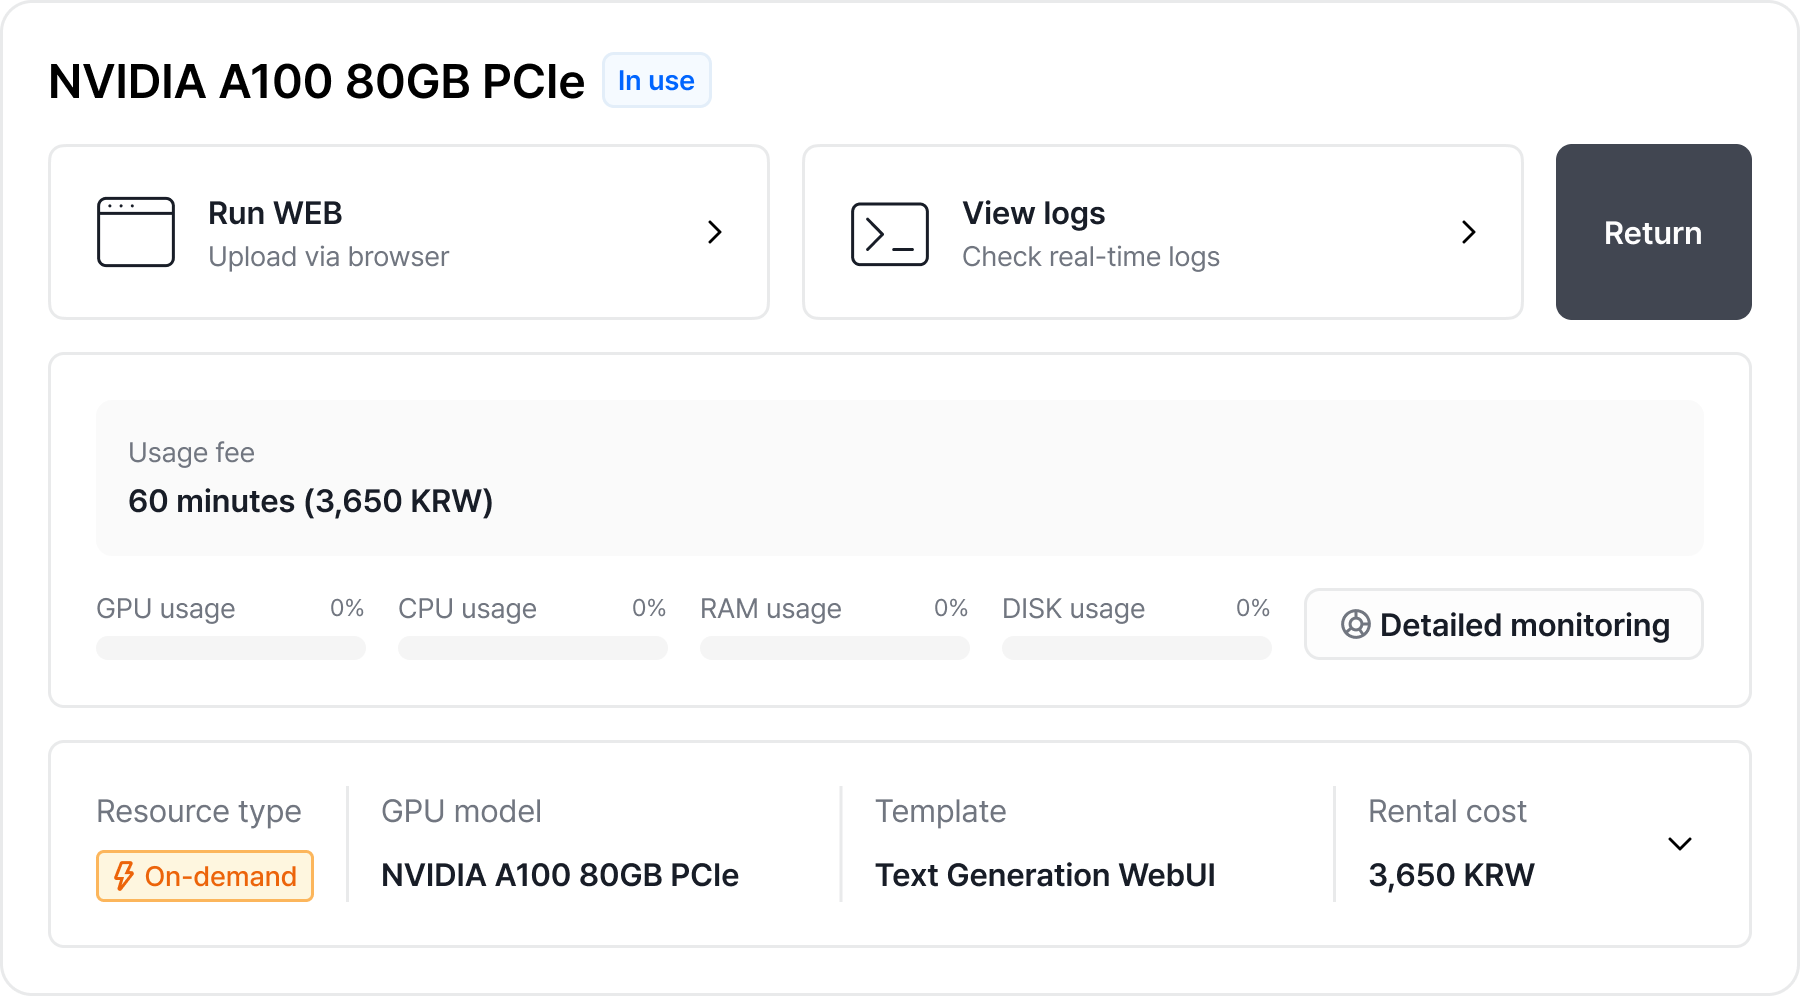1800x996 pixels.
Task: Click the In use status badge
Action: (x=656, y=81)
